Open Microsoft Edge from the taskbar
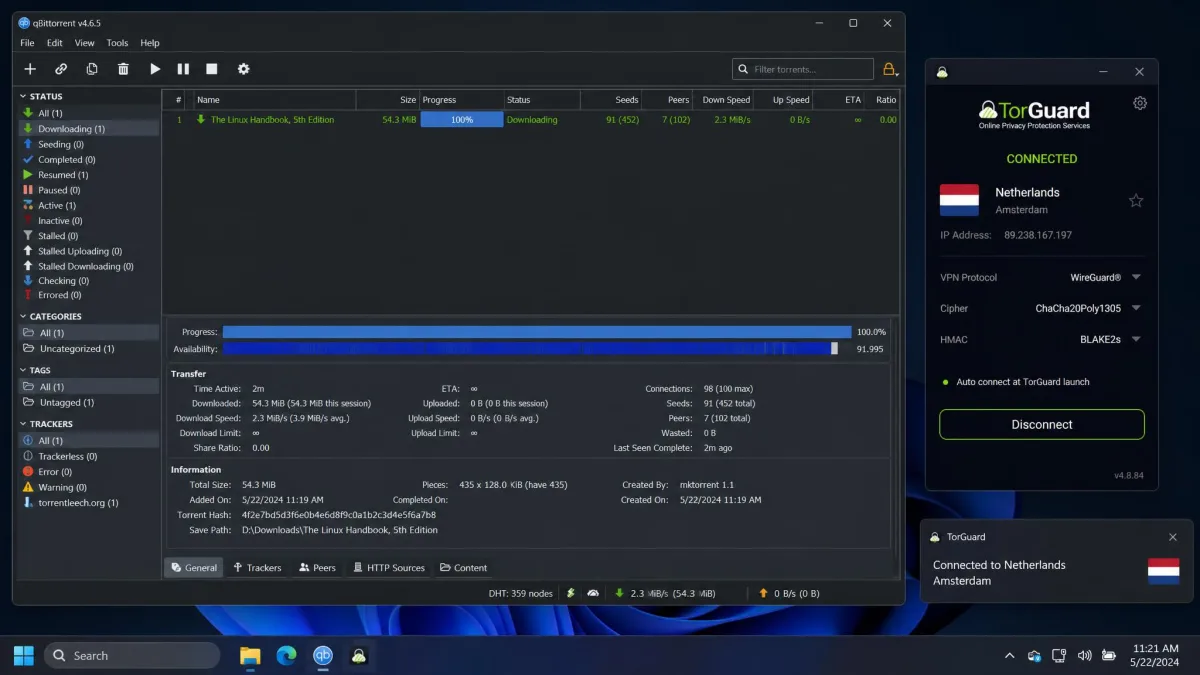 coord(287,656)
